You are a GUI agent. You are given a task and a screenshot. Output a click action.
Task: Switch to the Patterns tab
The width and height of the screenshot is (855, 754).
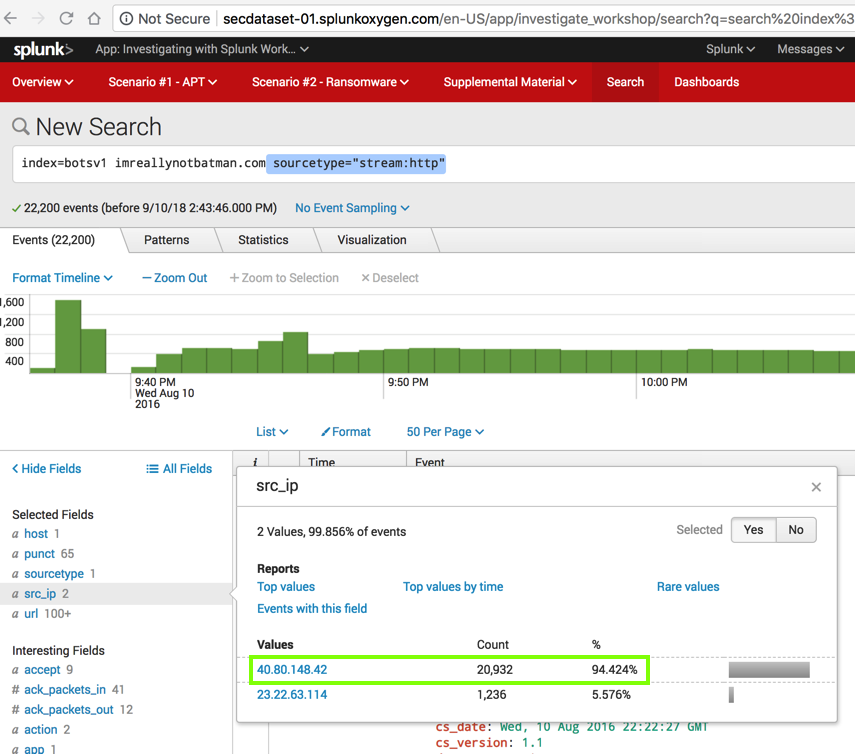[x=166, y=240]
